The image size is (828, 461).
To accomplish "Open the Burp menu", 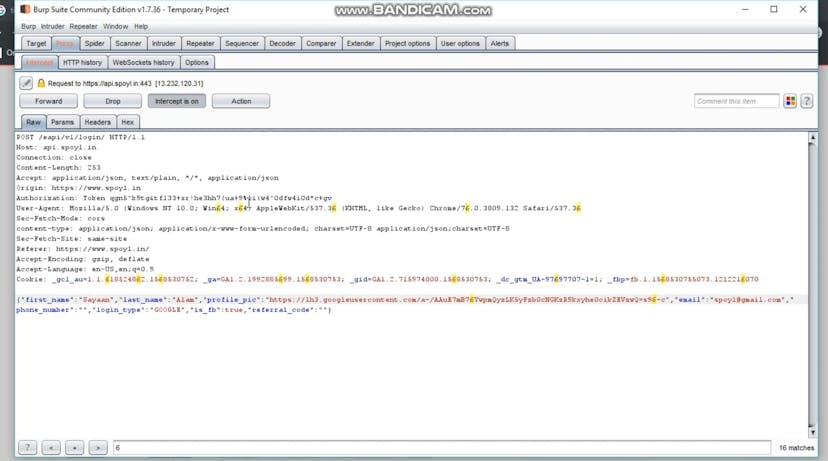I will [29, 26].
